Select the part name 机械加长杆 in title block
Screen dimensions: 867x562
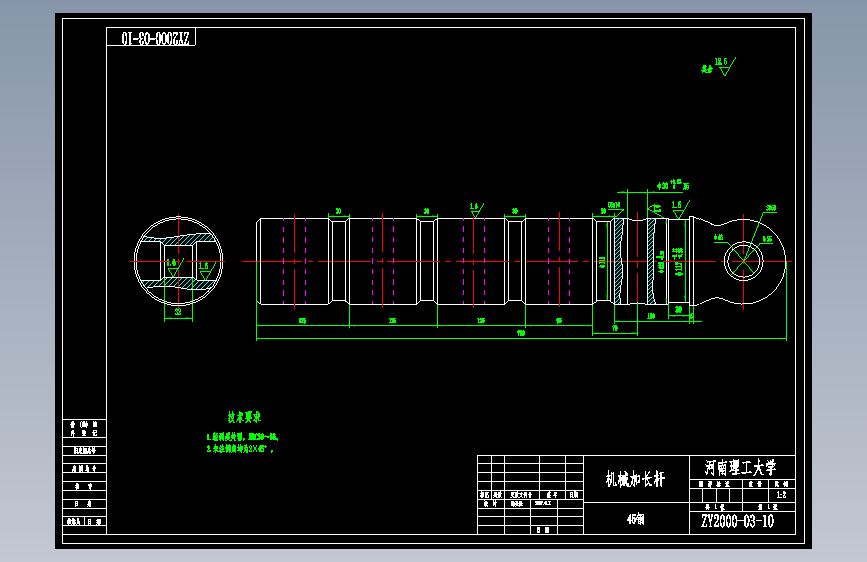pyautogui.click(x=635, y=479)
